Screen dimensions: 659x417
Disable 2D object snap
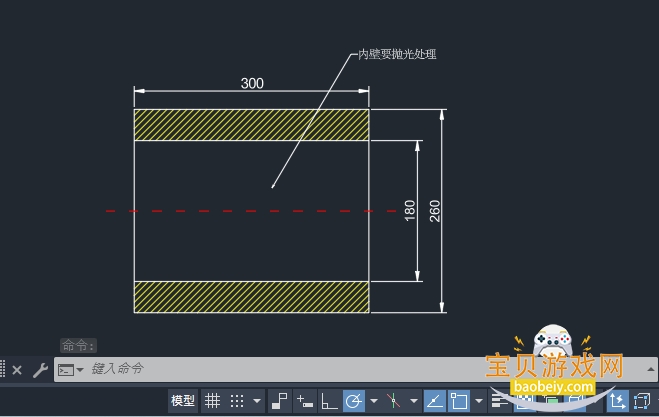[x=459, y=401]
